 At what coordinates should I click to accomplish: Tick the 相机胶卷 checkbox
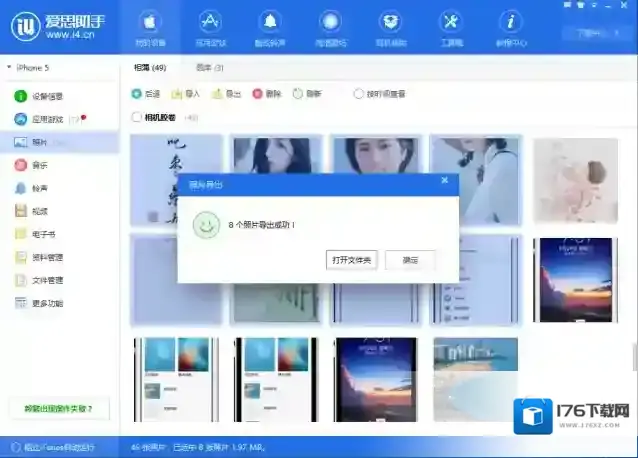(x=136, y=118)
